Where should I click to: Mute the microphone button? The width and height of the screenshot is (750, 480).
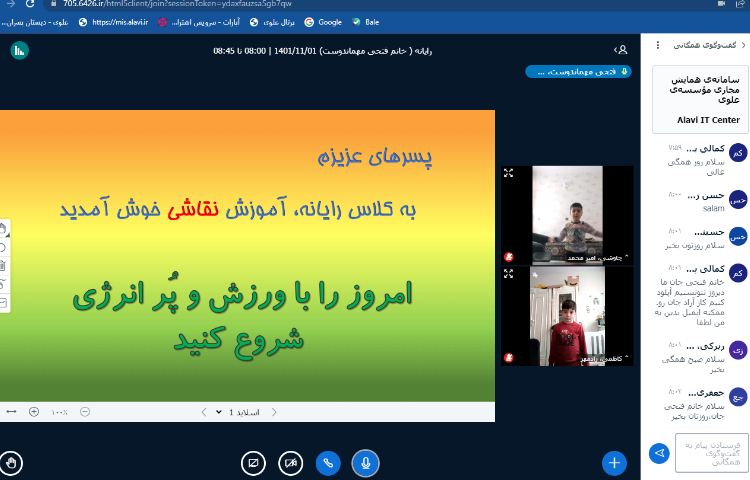tap(365, 463)
